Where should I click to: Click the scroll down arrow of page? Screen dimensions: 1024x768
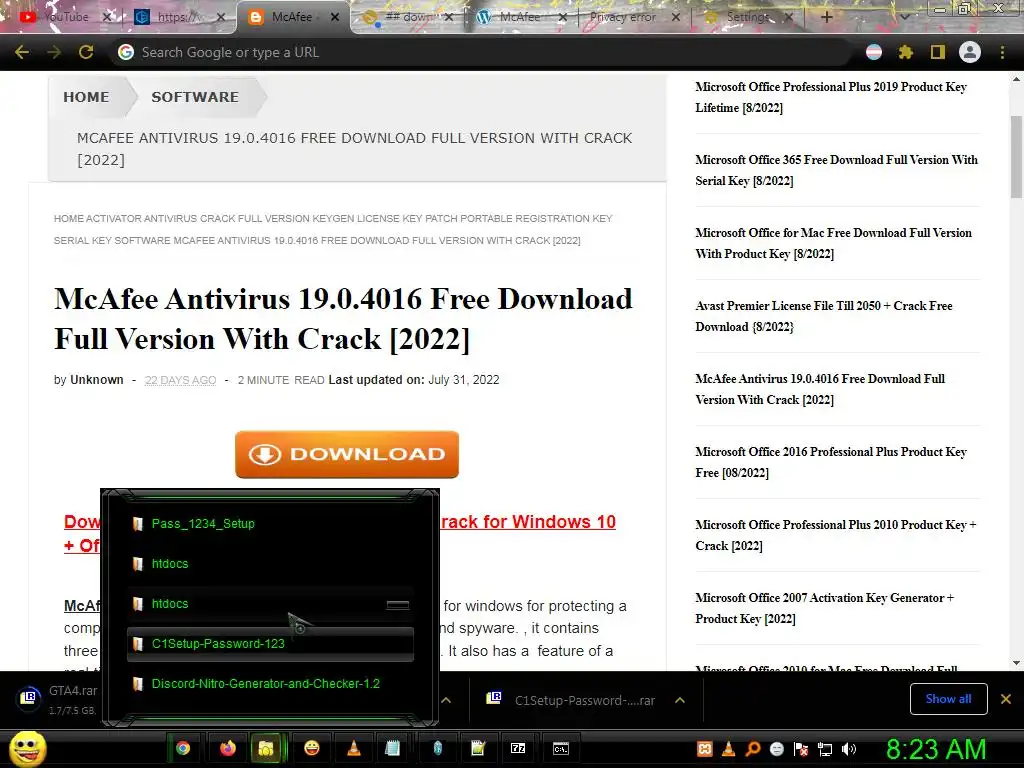pos(1016,663)
